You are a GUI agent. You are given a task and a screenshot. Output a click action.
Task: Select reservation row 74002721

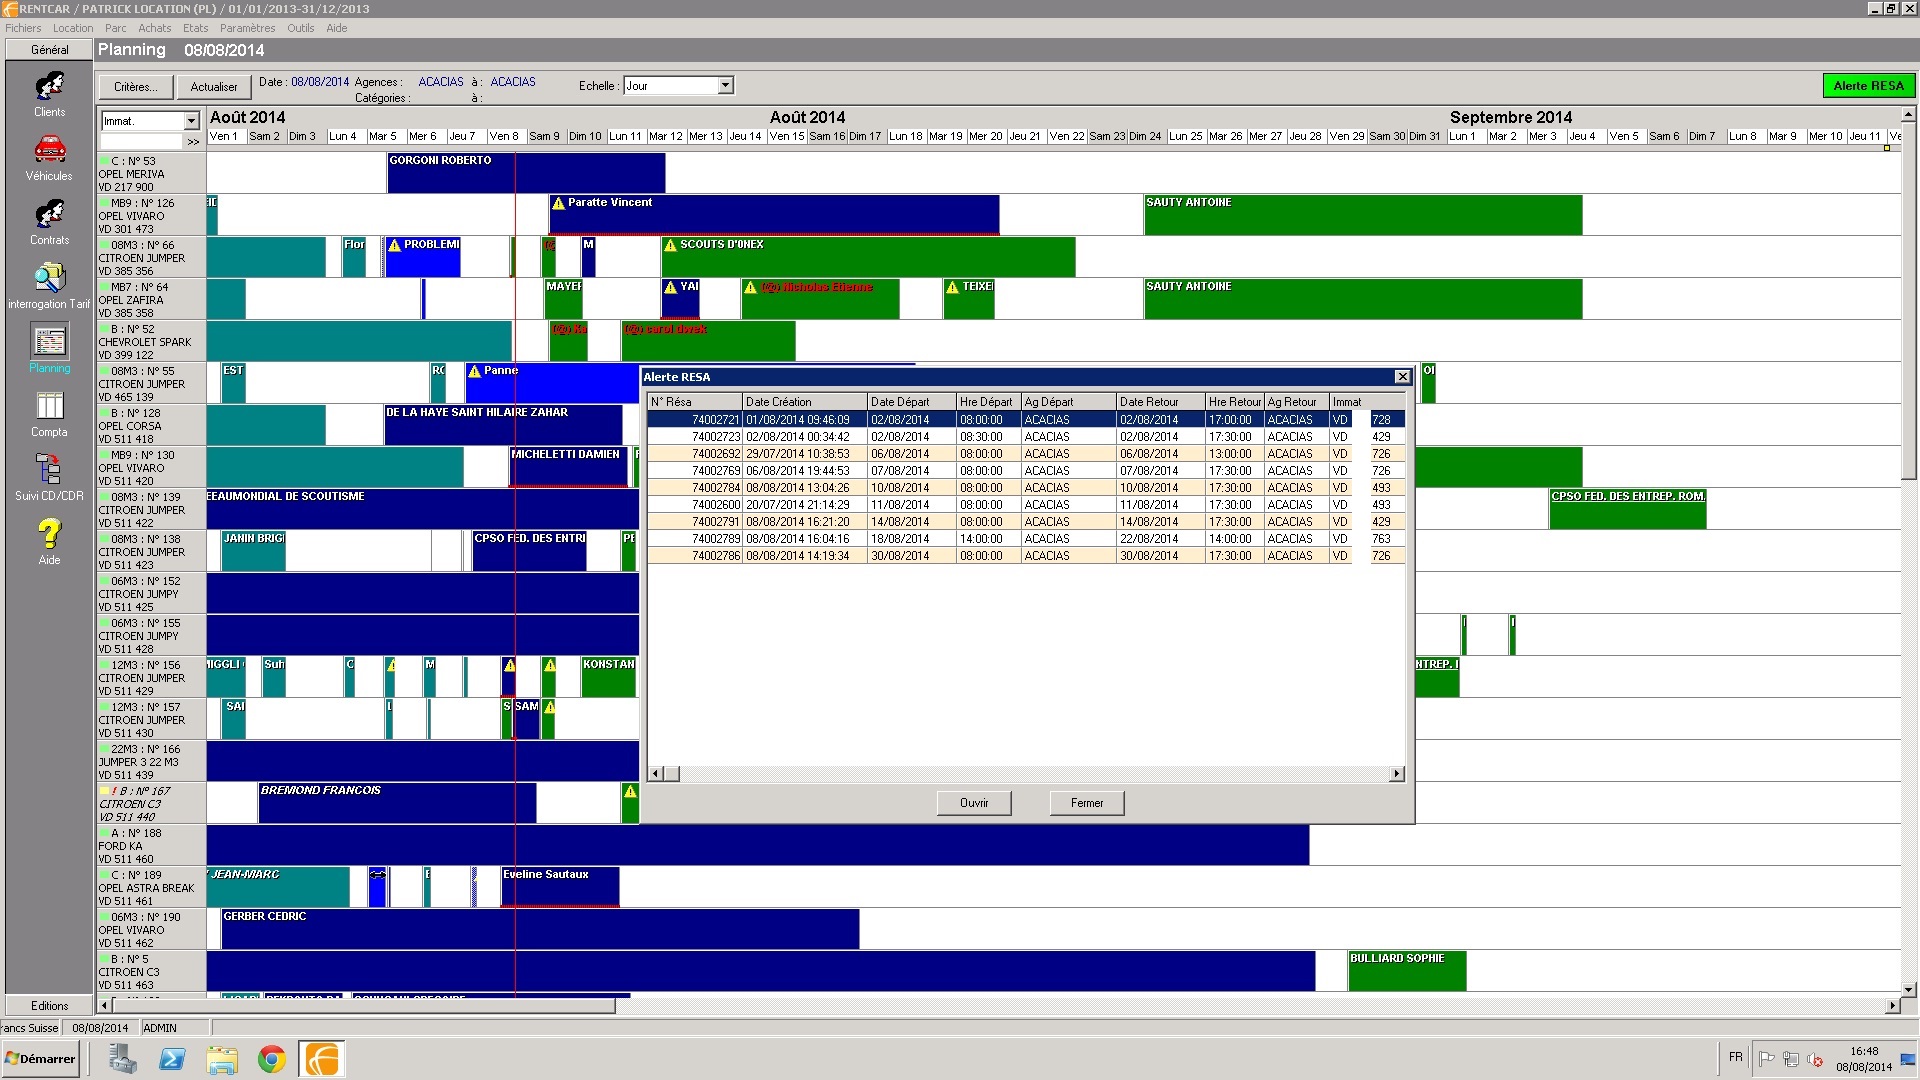pos(1026,420)
